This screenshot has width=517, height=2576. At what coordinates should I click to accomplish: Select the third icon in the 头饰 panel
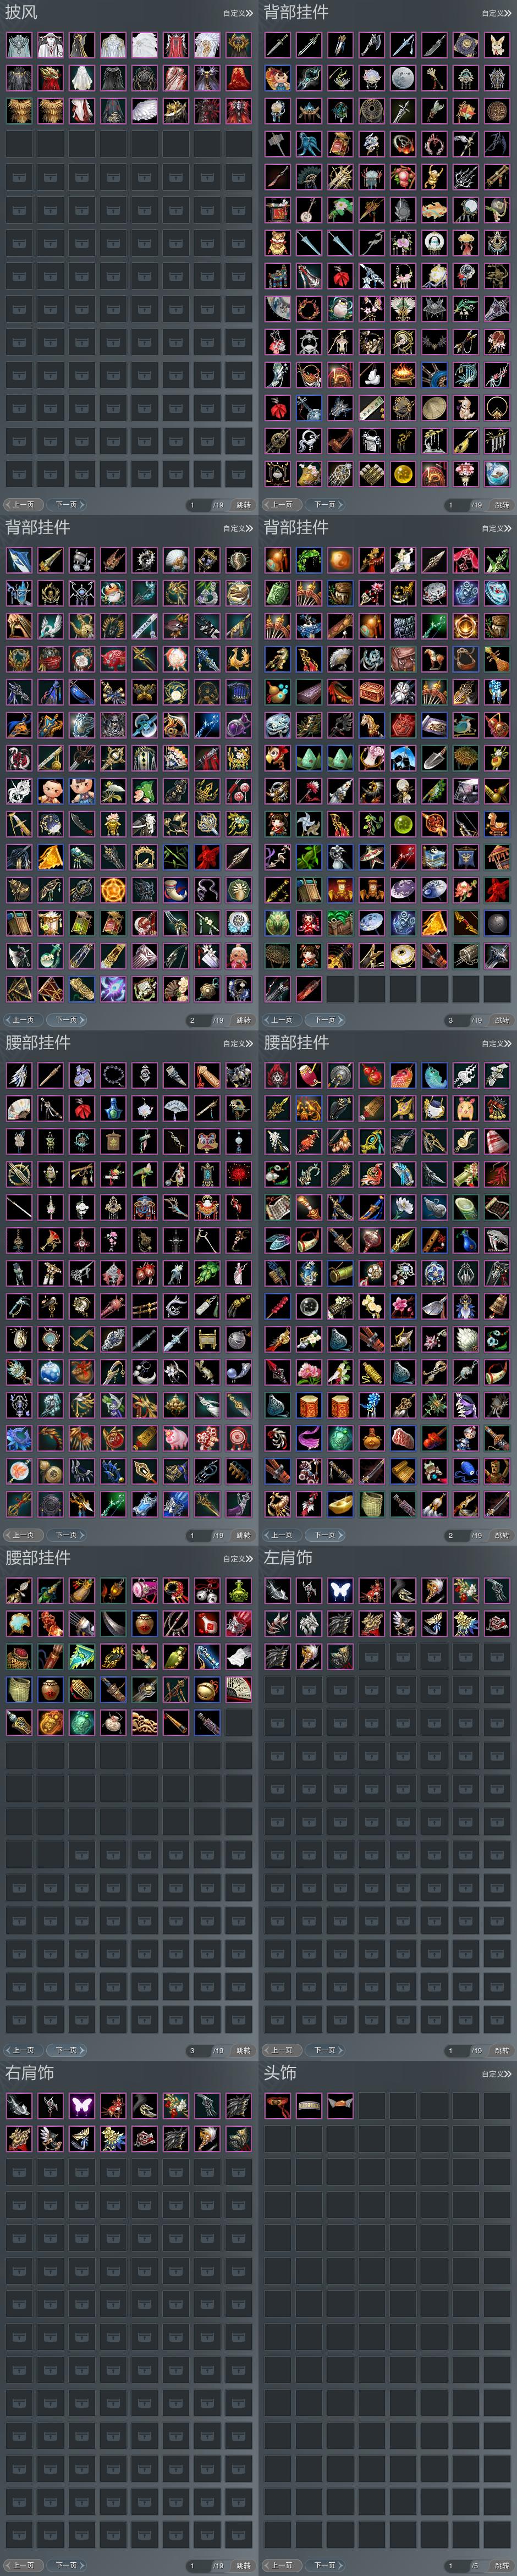pos(340,2105)
